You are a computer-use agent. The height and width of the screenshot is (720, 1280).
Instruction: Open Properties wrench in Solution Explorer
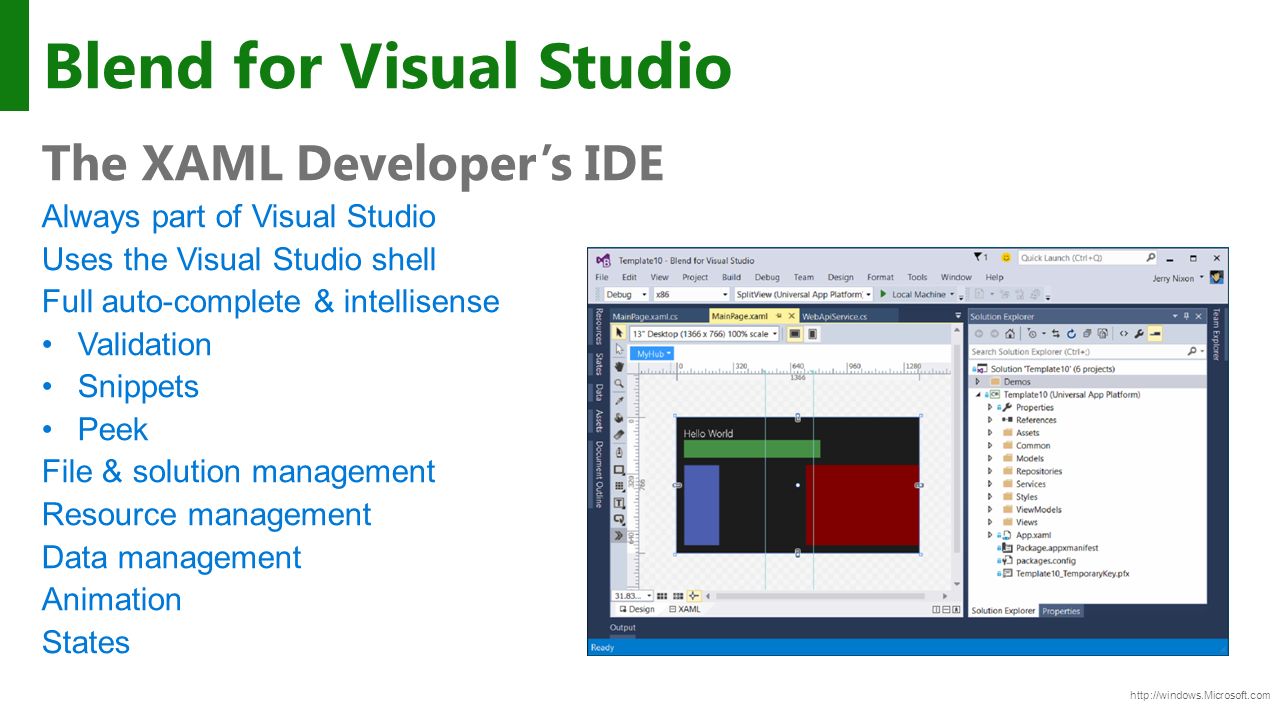coord(1139,334)
